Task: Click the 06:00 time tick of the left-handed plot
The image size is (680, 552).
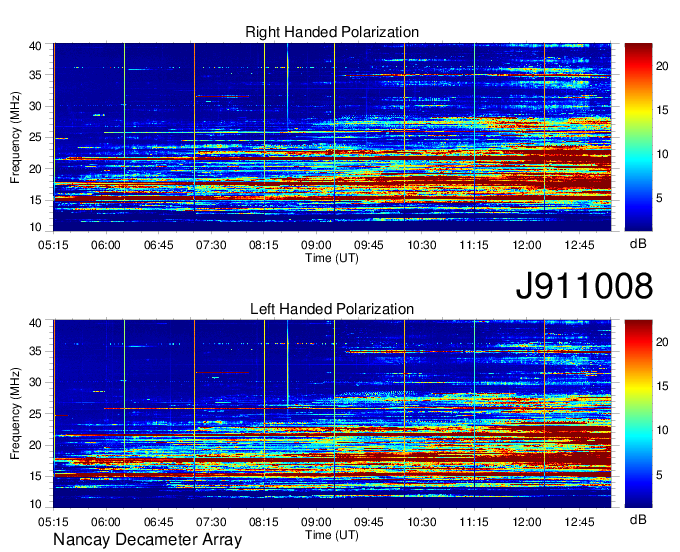Action: tap(105, 522)
